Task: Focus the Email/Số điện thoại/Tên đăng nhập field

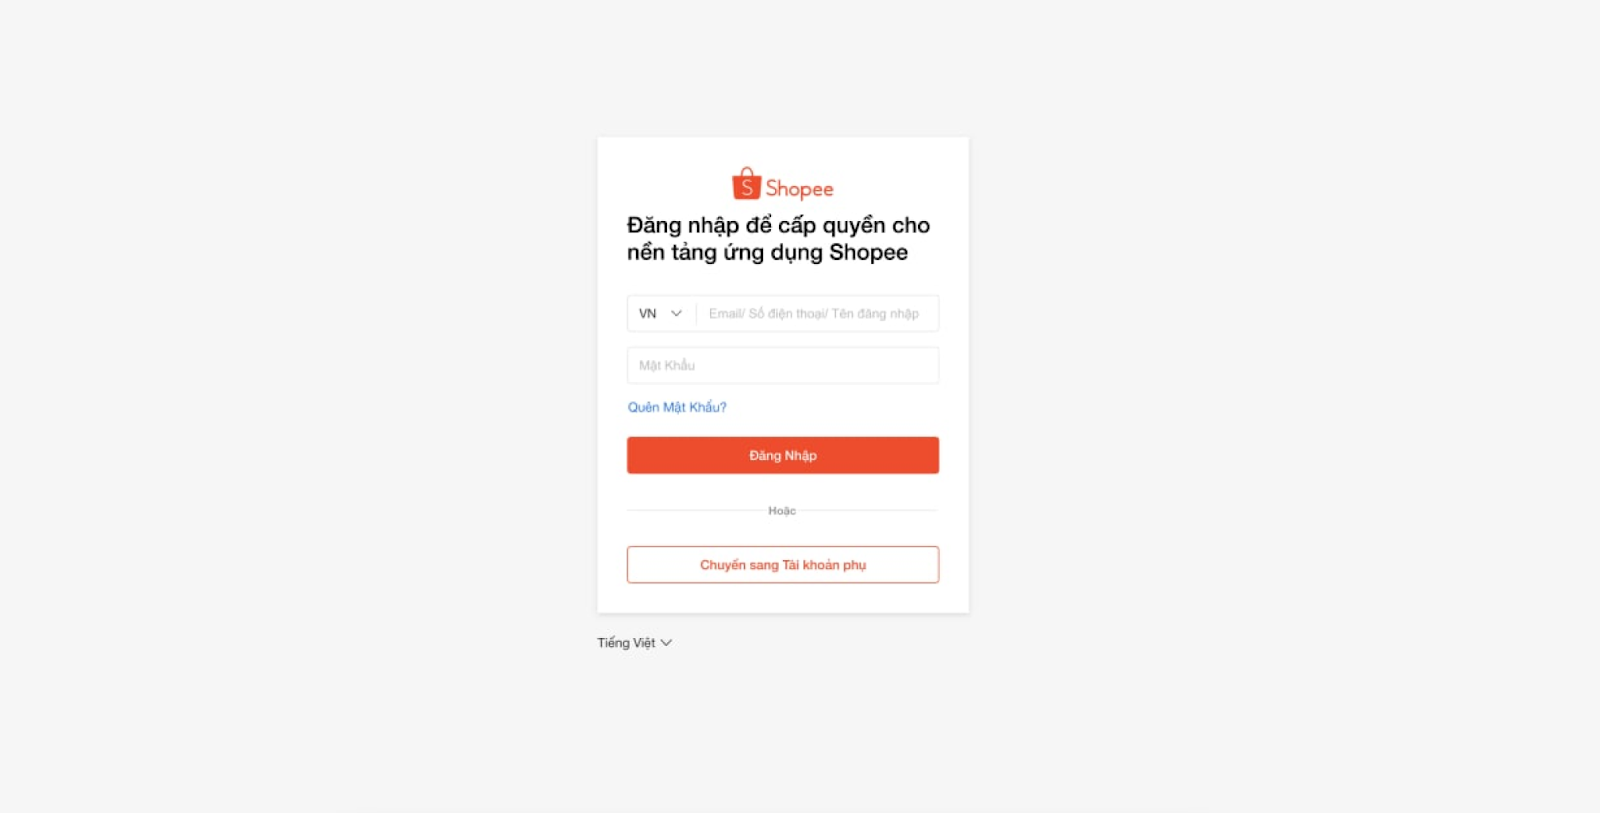Action: point(817,313)
